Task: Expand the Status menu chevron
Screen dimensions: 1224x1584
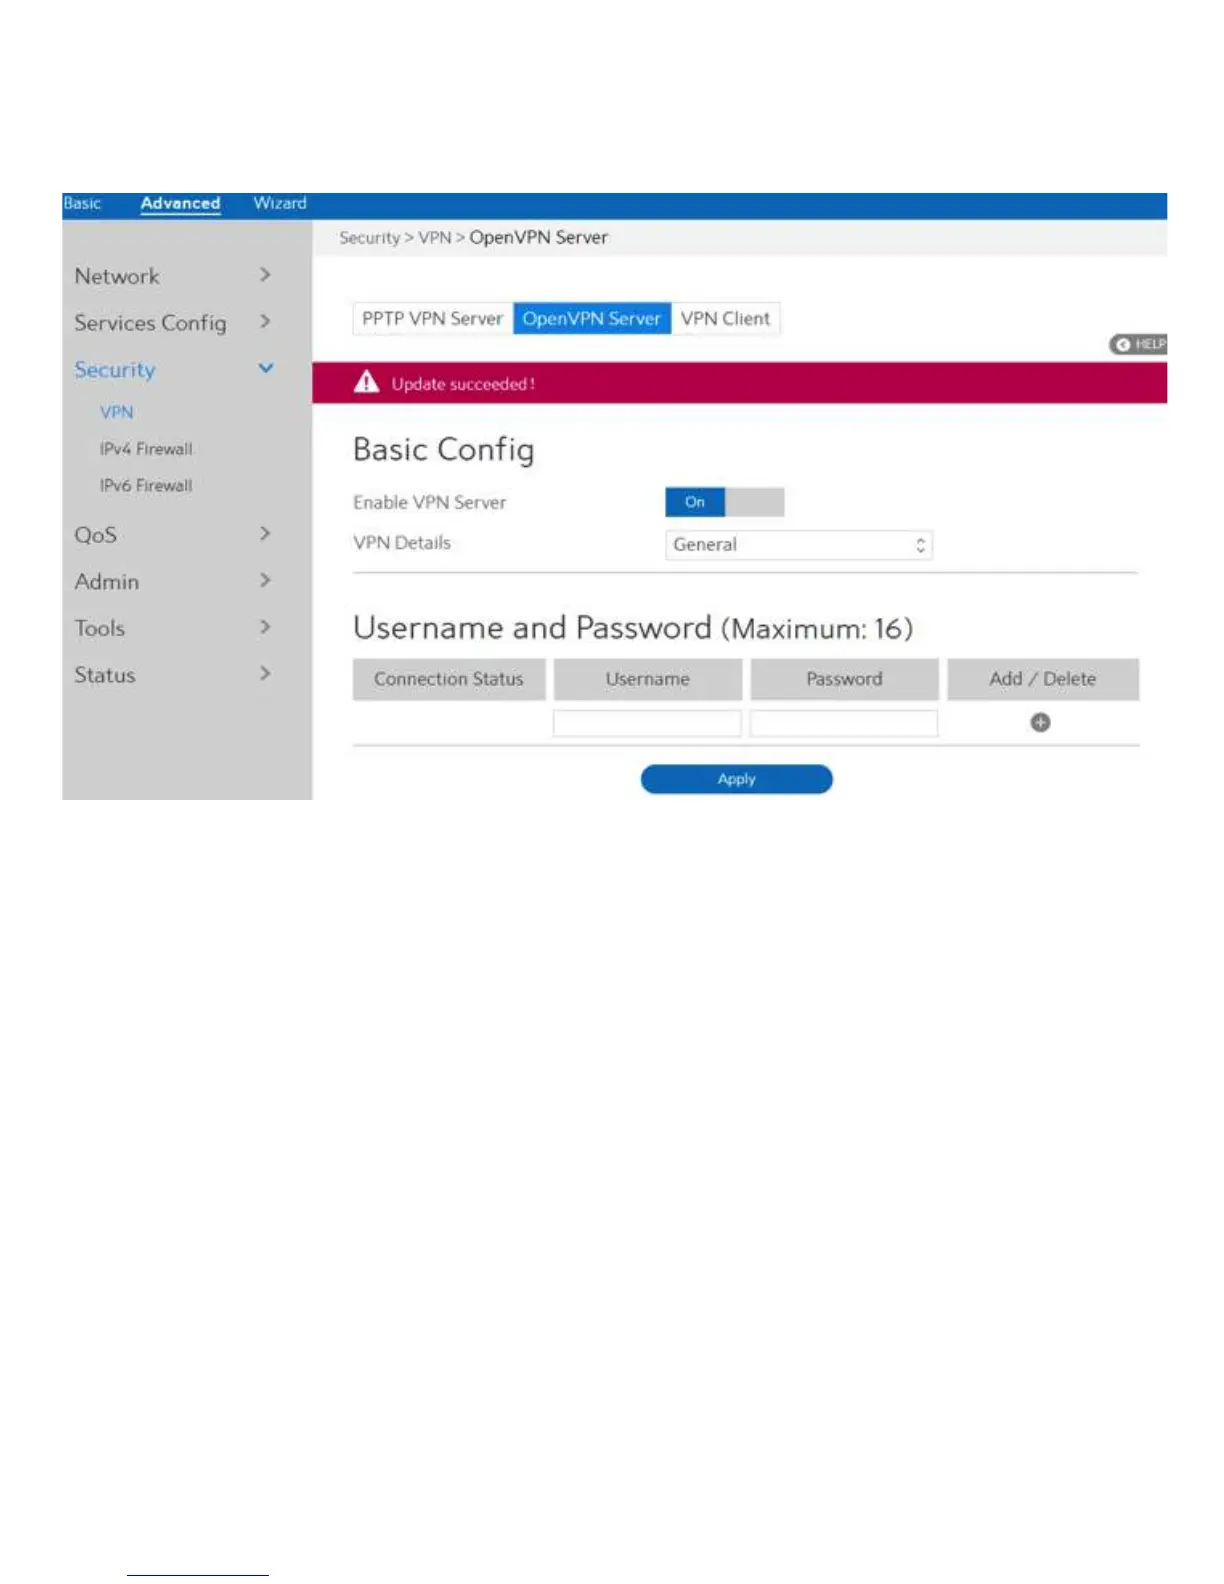Action: click(x=265, y=674)
